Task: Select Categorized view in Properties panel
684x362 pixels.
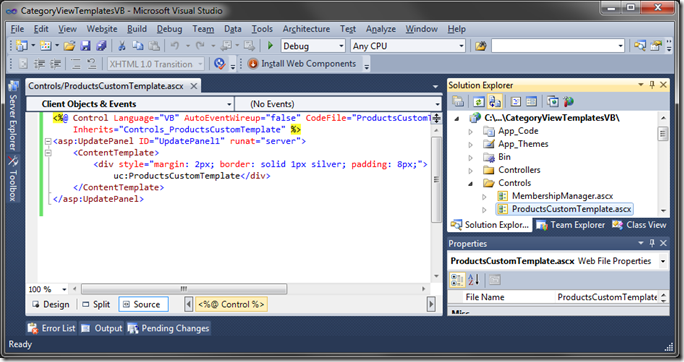Action: (x=457, y=280)
